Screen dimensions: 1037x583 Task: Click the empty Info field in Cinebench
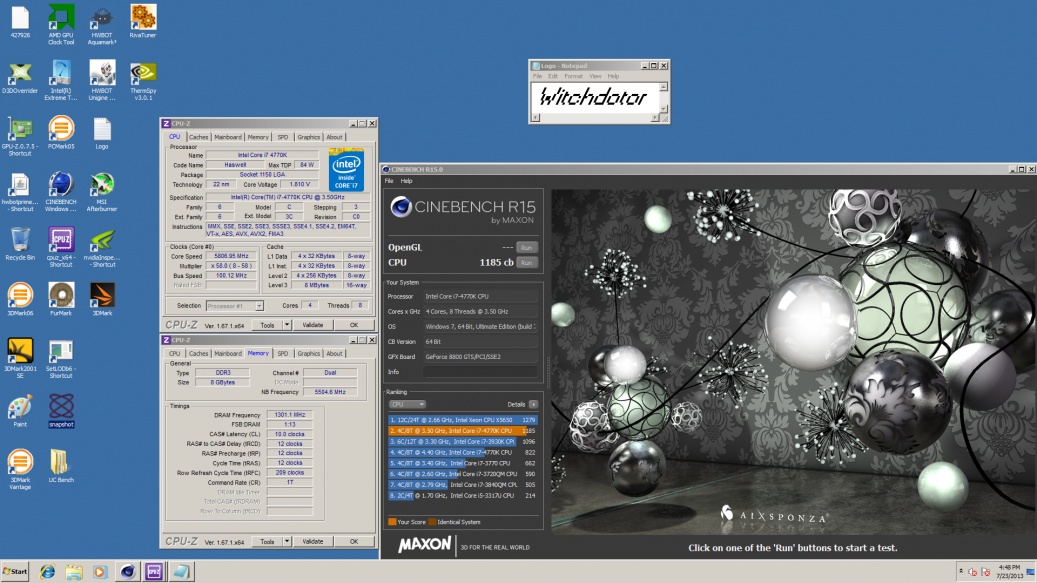click(x=482, y=371)
